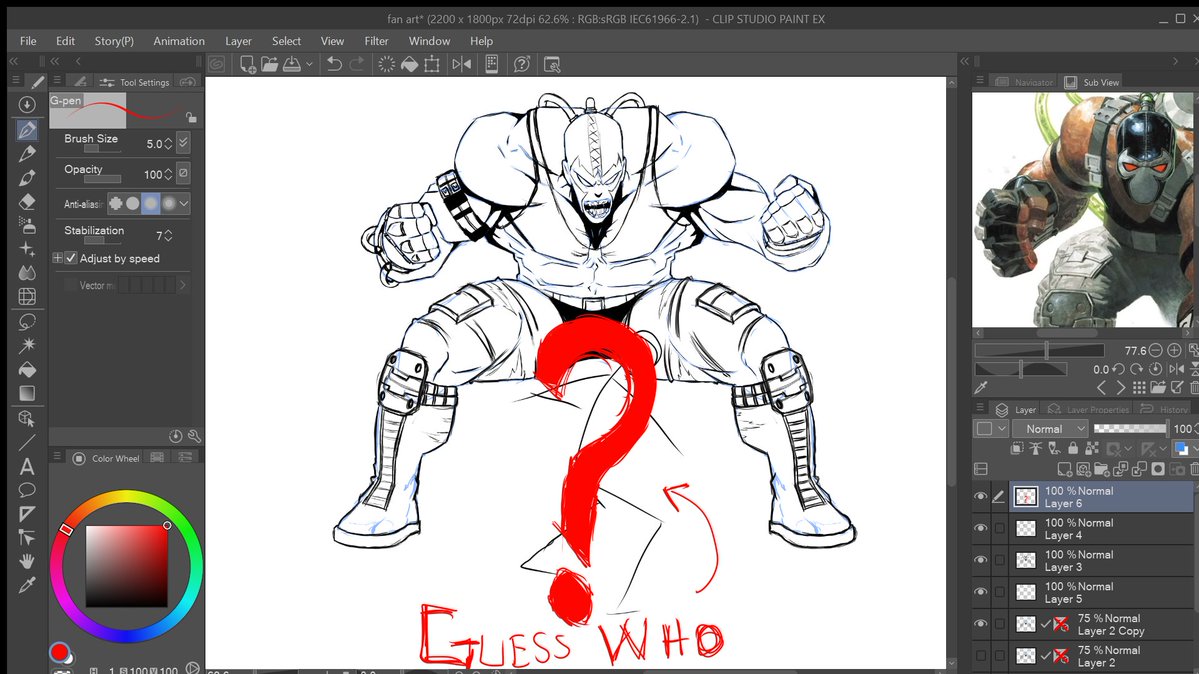1199x674 pixels.
Task: Click the Flip horizontal icon in command bar
Action: [462, 64]
